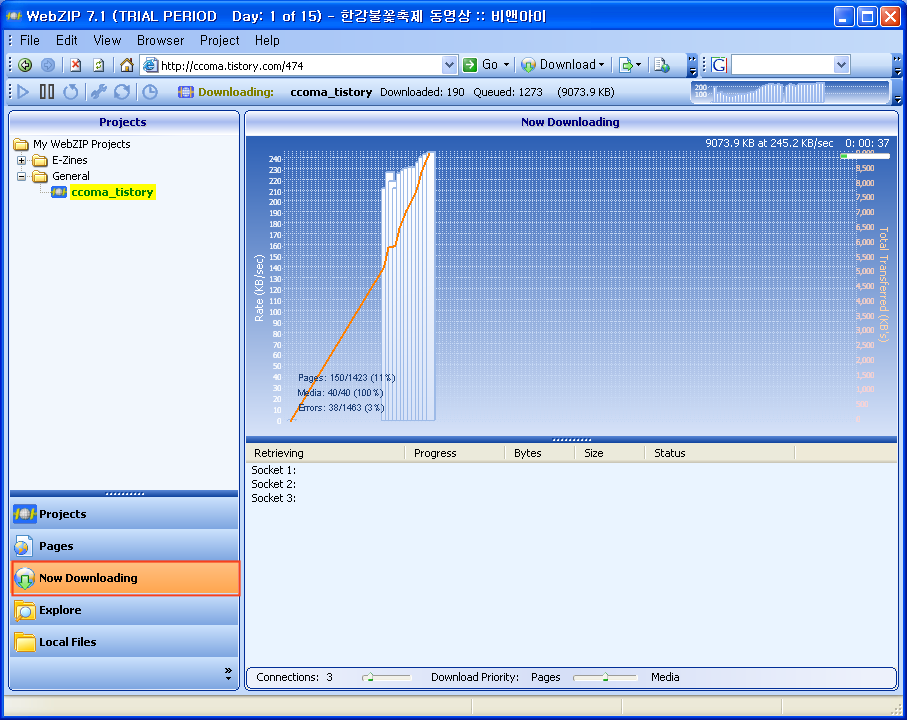Click the total progress bar on graph
The height and width of the screenshot is (720, 907).
(865, 156)
